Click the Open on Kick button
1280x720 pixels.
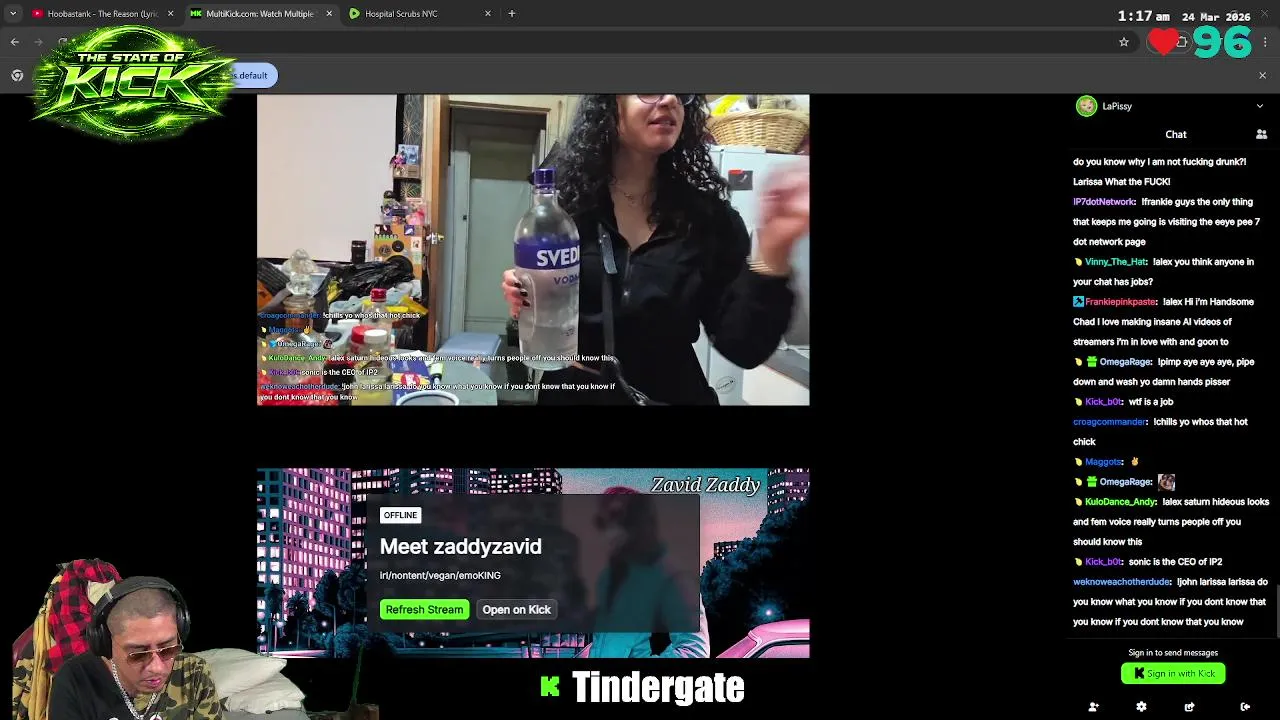516,609
